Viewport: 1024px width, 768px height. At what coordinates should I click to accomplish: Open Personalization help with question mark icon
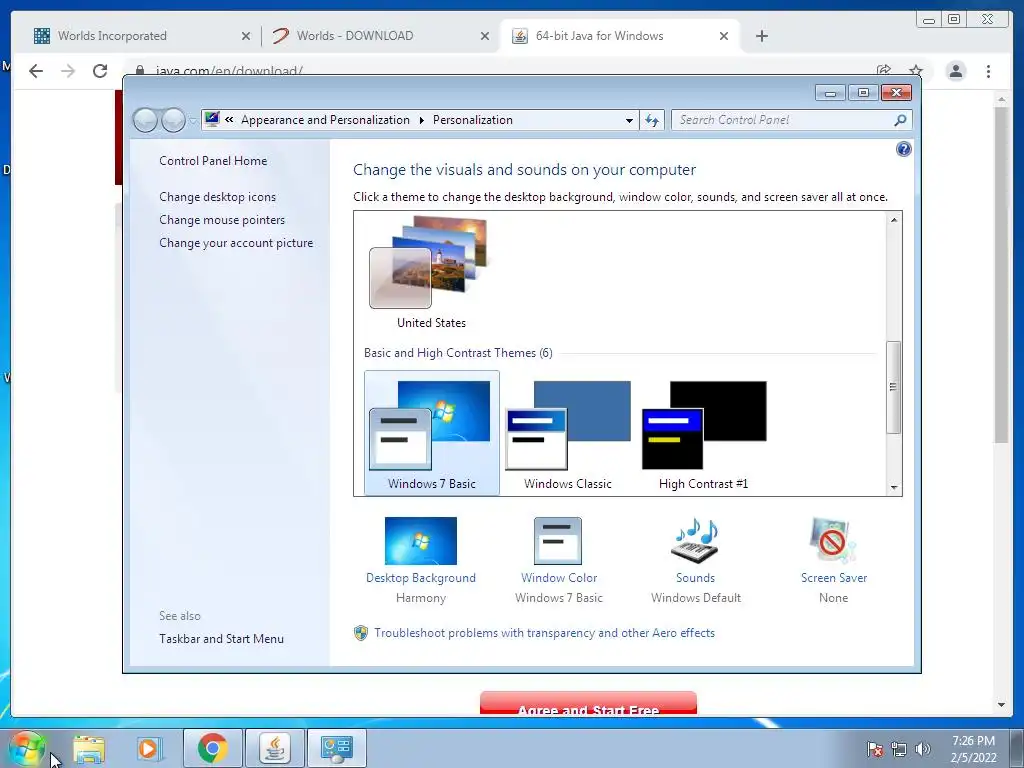click(903, 150)
